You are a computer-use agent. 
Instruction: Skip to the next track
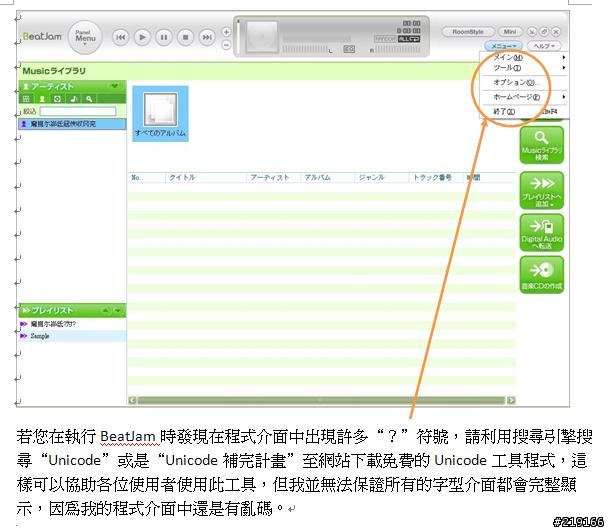207,37
